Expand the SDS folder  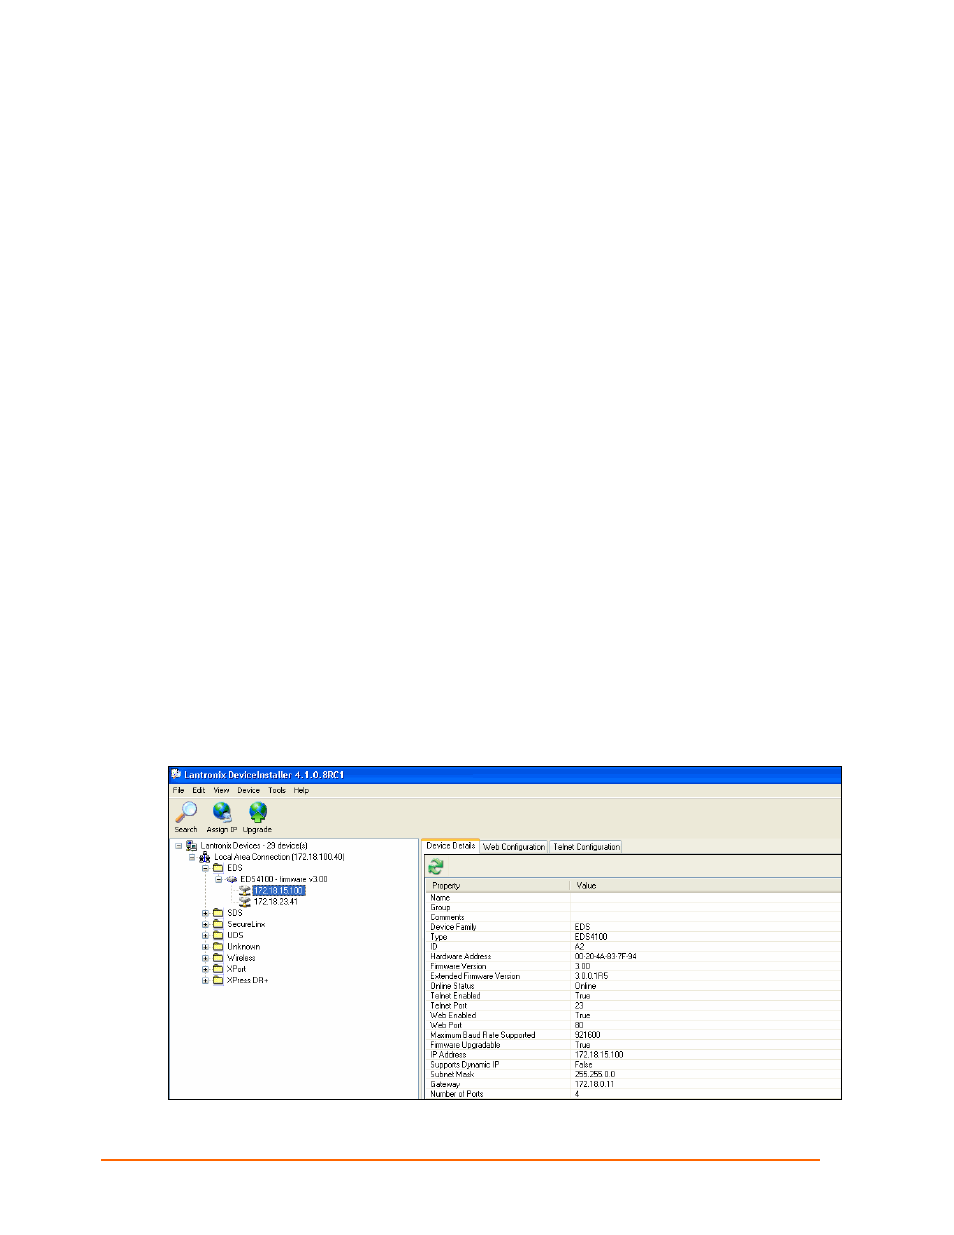tap(205, 913)
